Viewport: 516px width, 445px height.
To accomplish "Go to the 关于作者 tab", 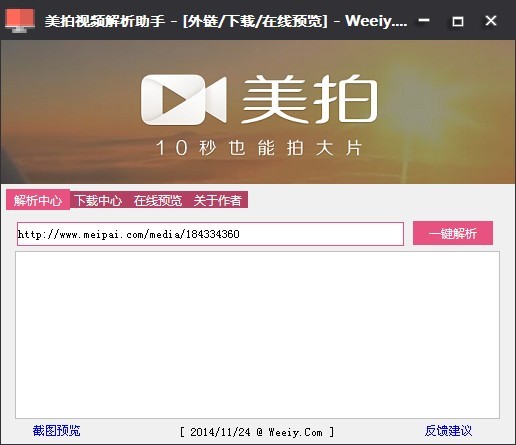I will 217,200.
